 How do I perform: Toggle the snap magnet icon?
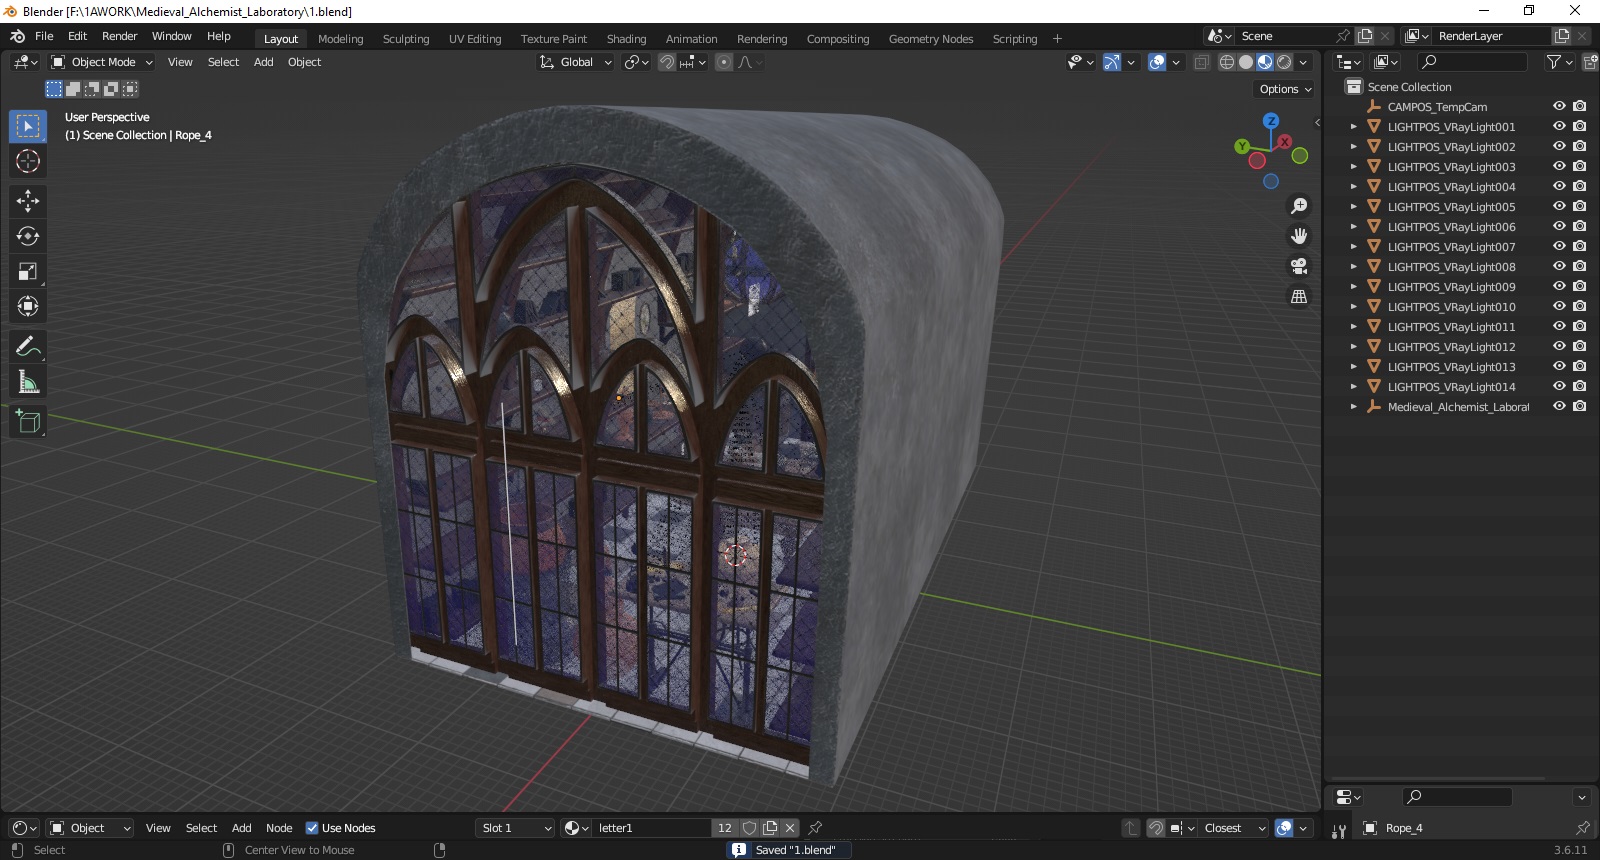pyautogui.click(x=667, y=62)
